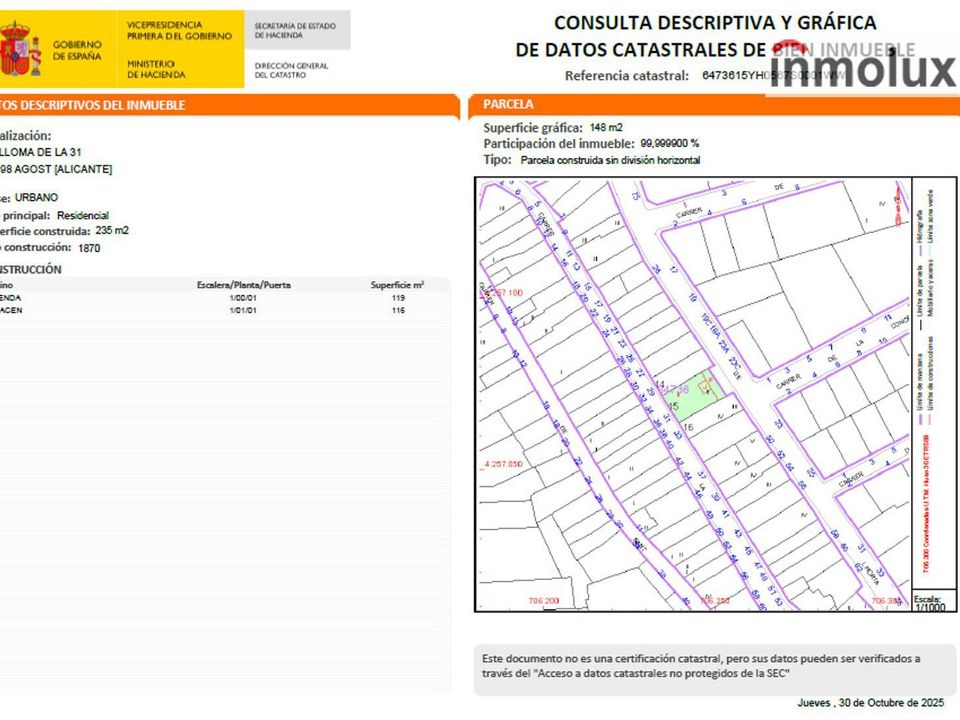960x720 pixels.
Task: Select the Superficie gráfica 148 m2 value
Action: click(606, 127)
